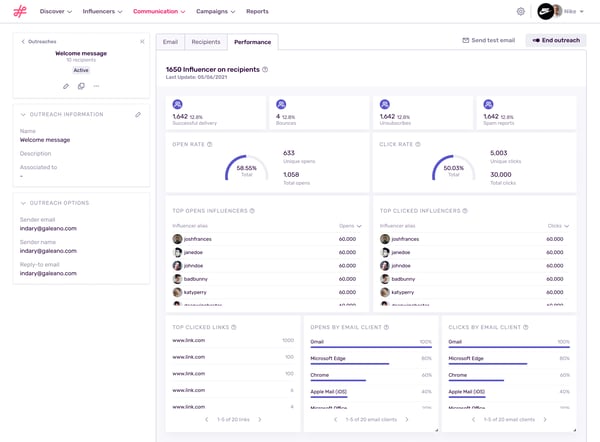Click the app logo in top-left
This screenshot has width=600, height=442.
[x=19, y=11]
